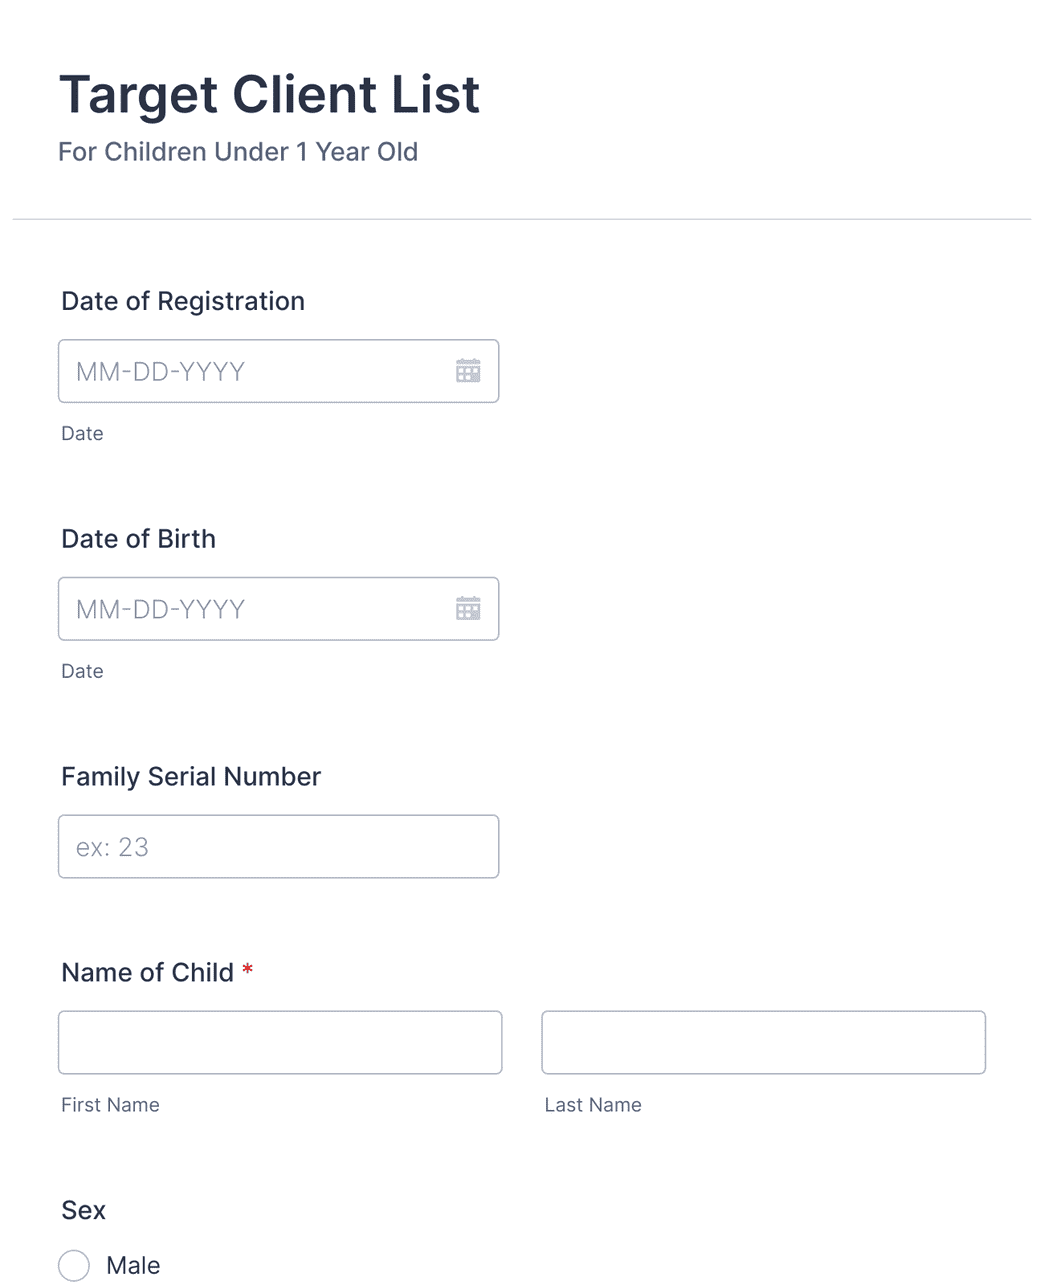Image resolution: width=1044 pixels, height=1285 pixels.
Task: Click the First Name field for Name of Child
Action: pyautogui.click(x=280, y=1042)
